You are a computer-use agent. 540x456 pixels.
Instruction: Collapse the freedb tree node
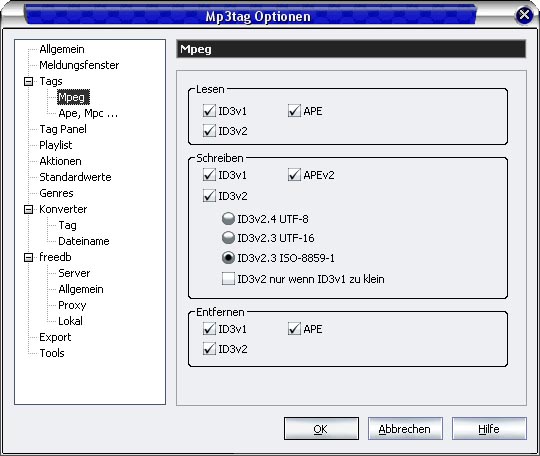[29, 257]
